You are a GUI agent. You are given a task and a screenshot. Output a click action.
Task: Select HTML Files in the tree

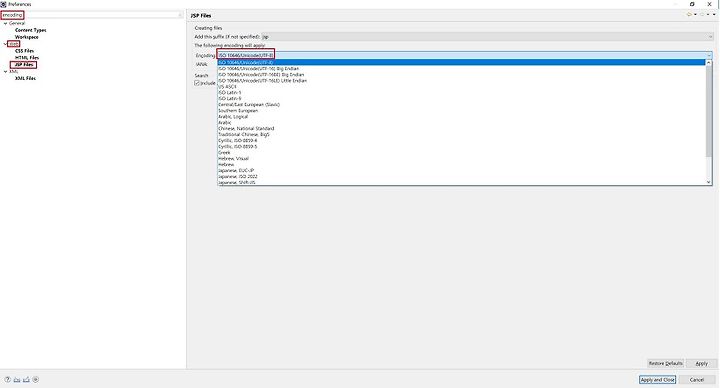27,58
